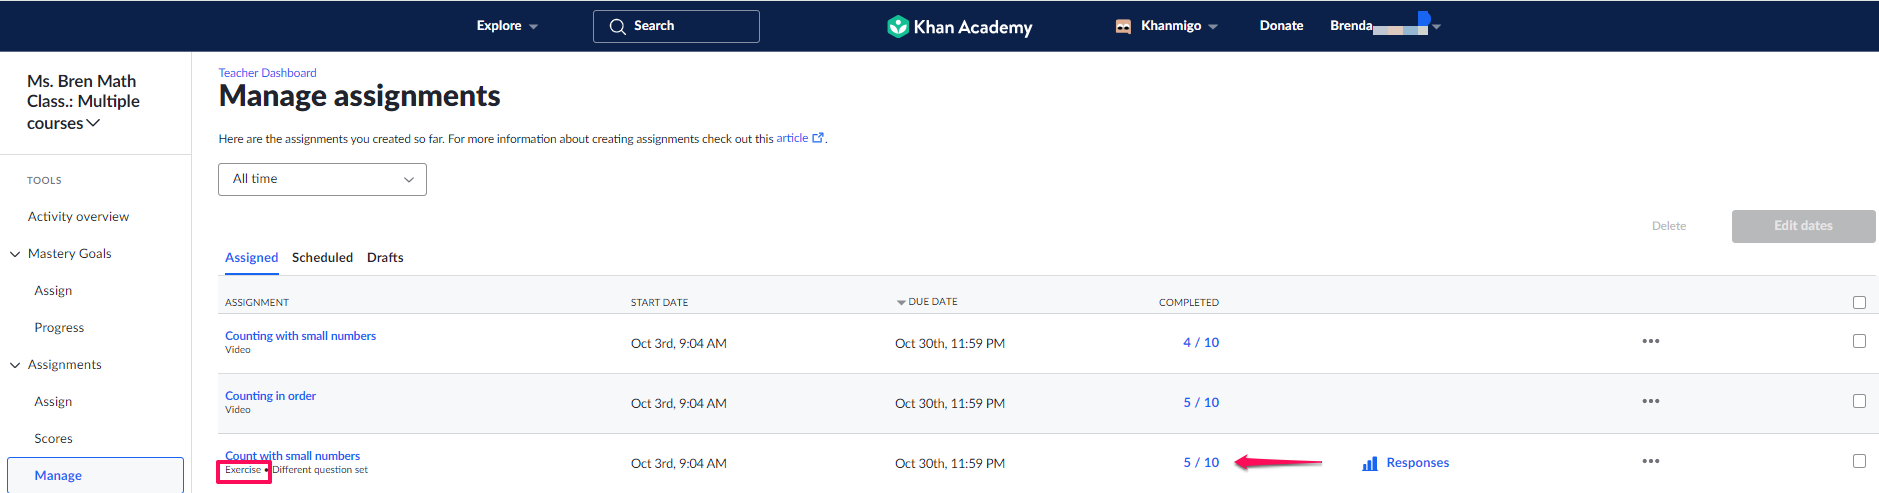
Task: Click the search magnifier icon
Action: pos(617,27)
